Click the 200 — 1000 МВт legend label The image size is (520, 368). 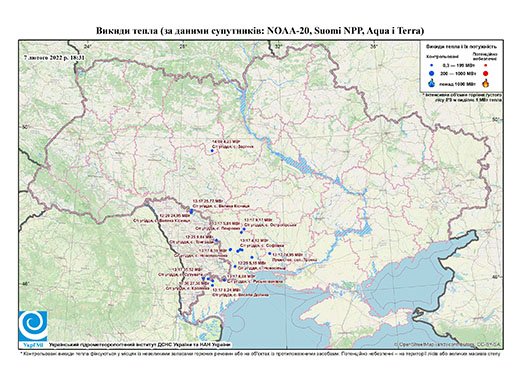point(457,73)
